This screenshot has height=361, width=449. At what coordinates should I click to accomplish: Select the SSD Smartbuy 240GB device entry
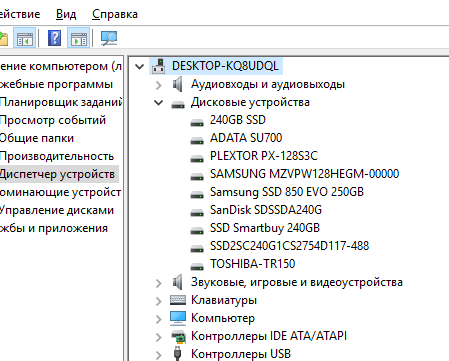point(265,228)
